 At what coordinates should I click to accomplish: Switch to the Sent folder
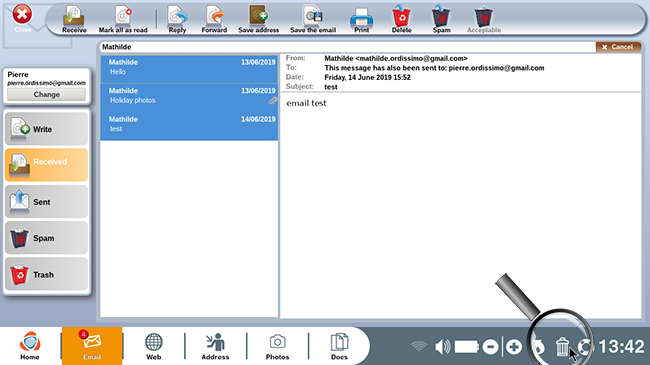(x=46, y=202)
